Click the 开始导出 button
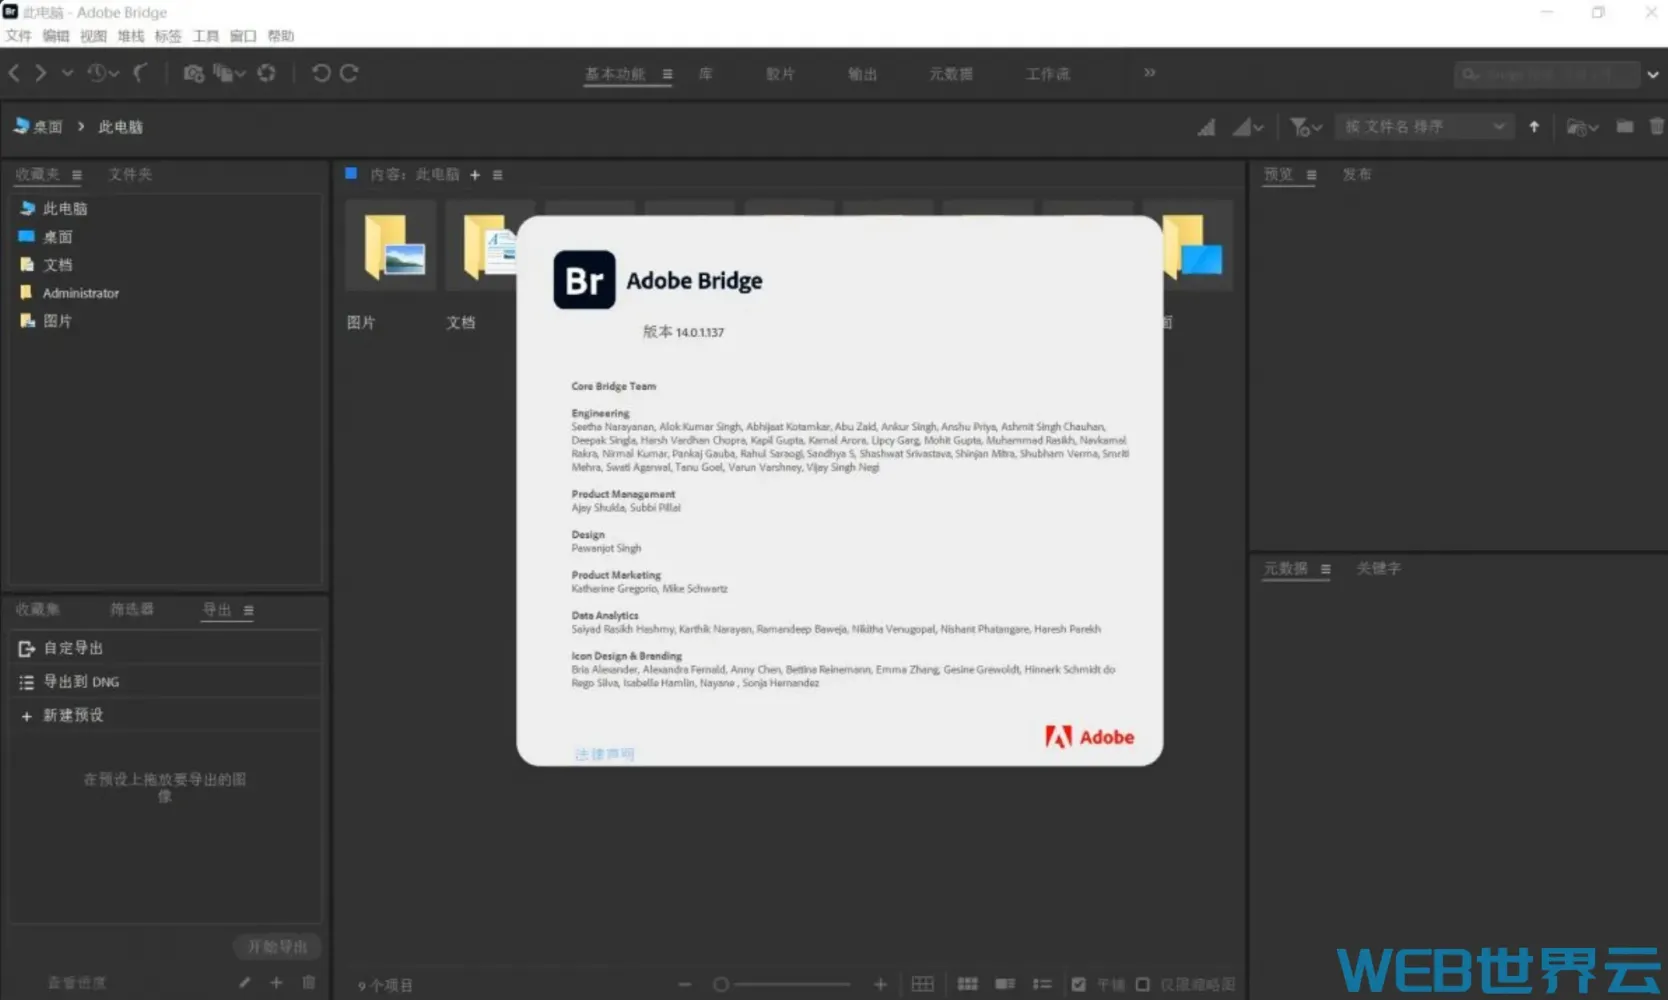The width and height of the screenshot is (1668, 1000). click(277, 946)
